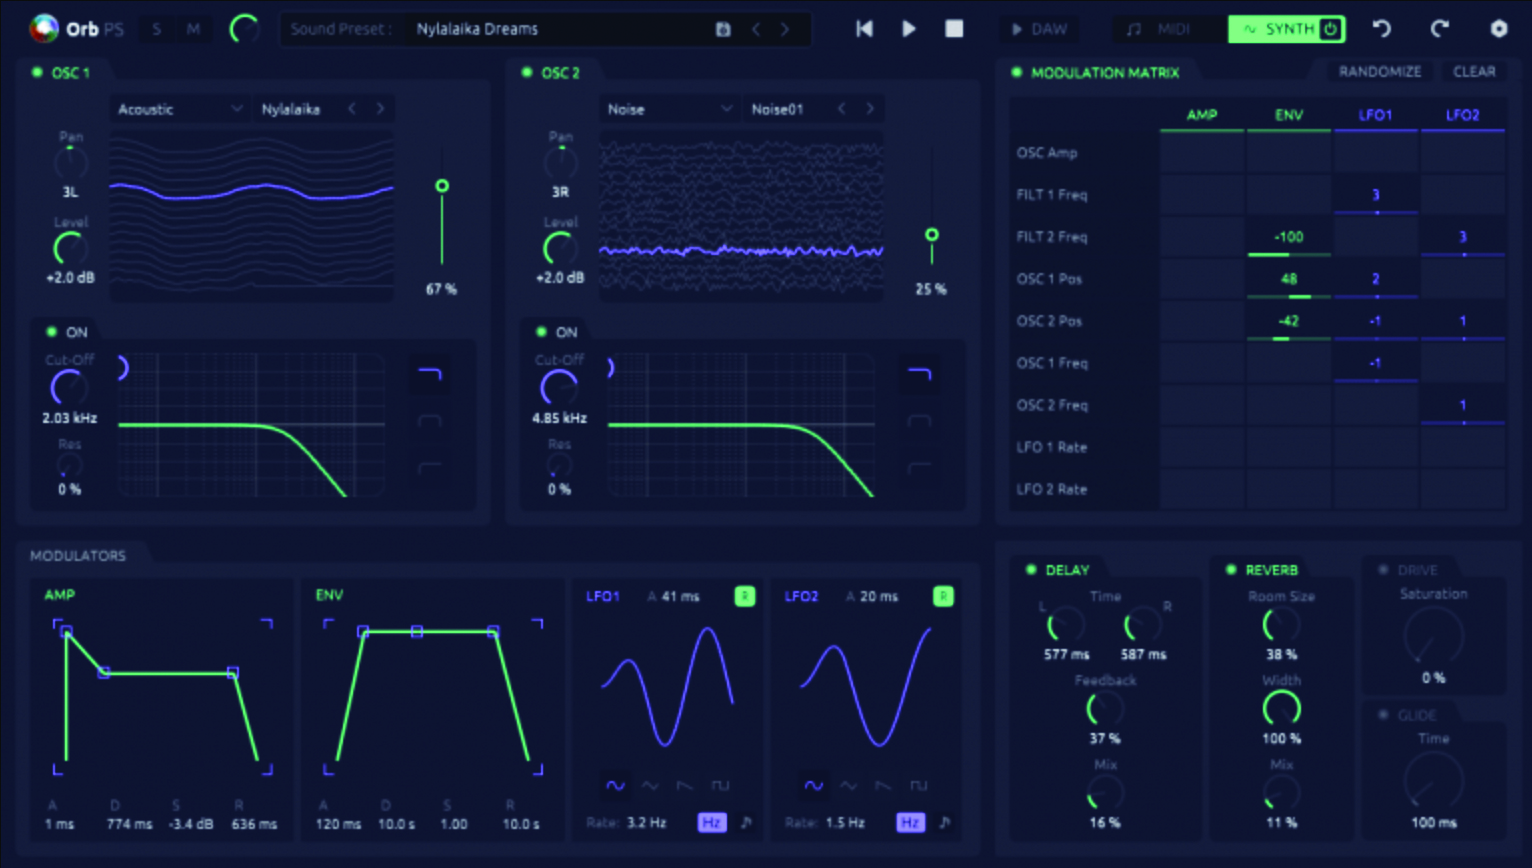Start playback with the play button
This screenshot has height=868, width=1532.
(909, 29)
